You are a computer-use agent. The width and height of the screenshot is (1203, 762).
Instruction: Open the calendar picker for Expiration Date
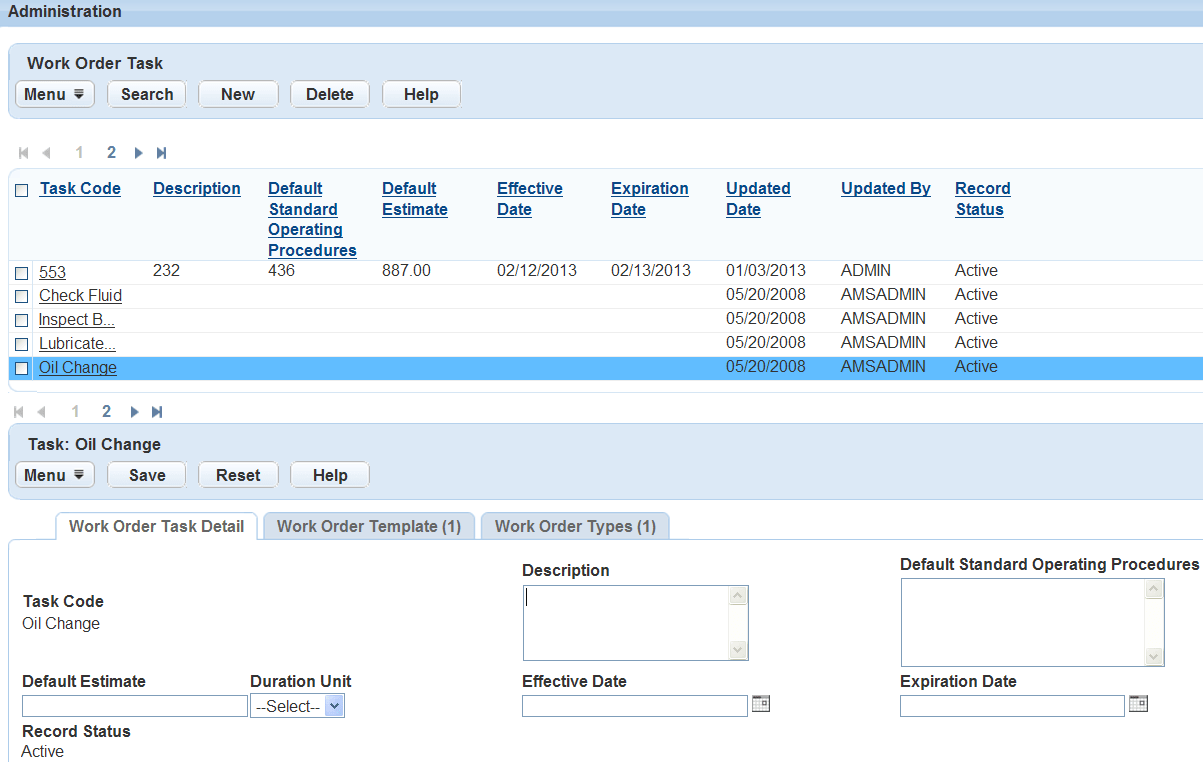pos(1138,704)
